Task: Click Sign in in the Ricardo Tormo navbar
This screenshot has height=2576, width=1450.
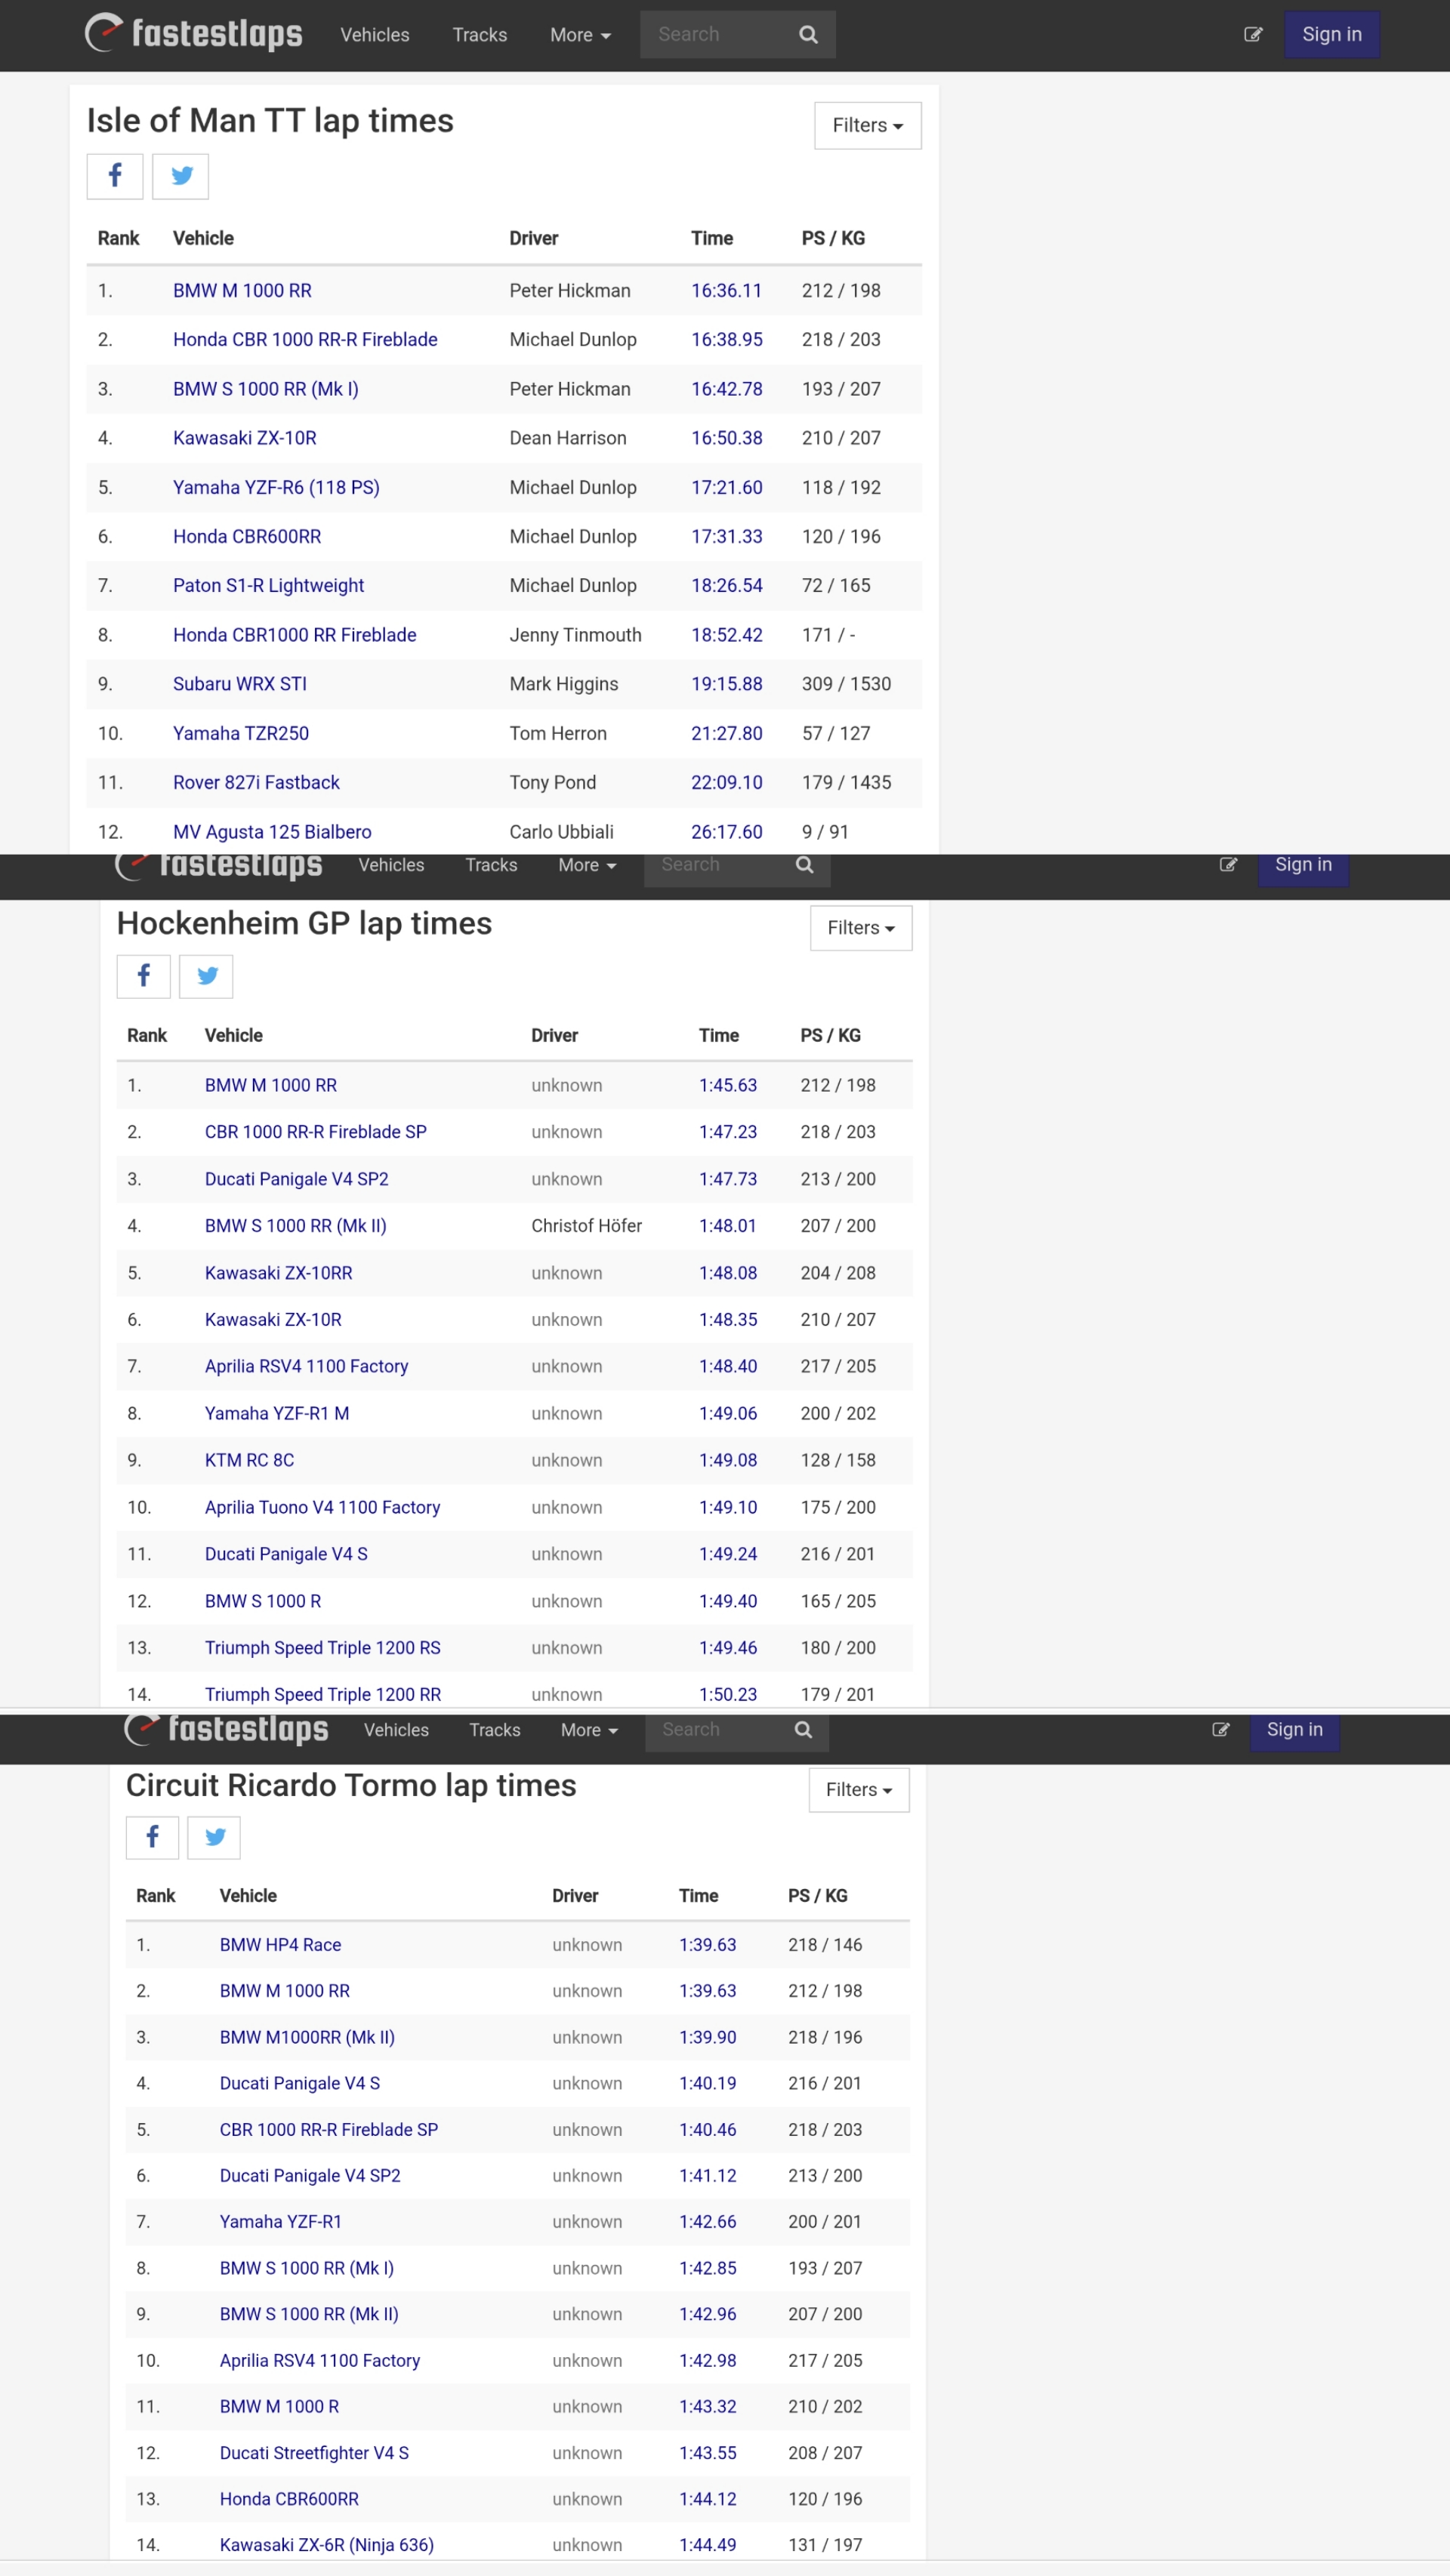Action: tap(1295, 1731)
